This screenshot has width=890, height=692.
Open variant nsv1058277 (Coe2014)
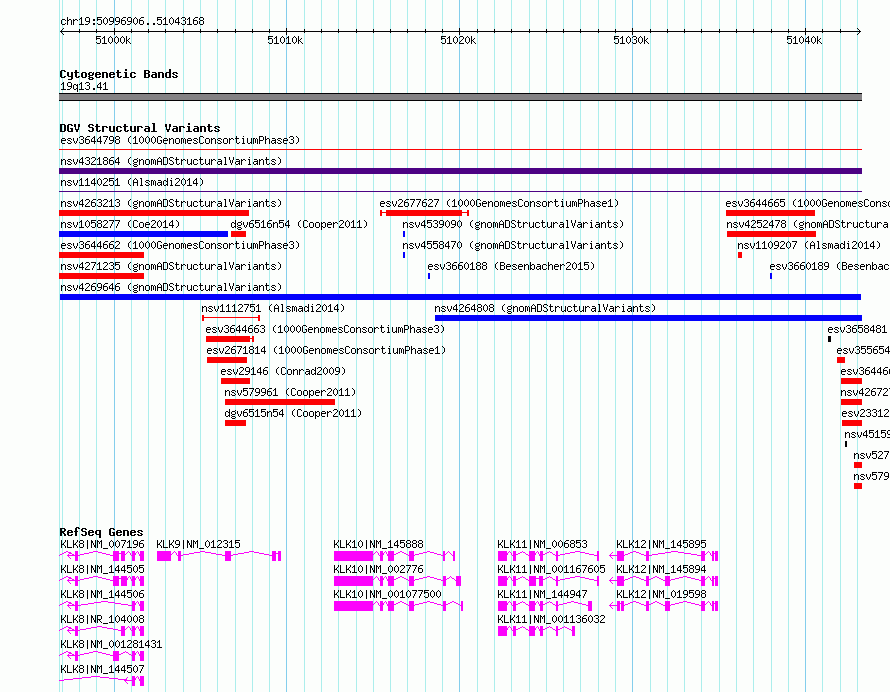pyautogui.click(x=120, y=224)
